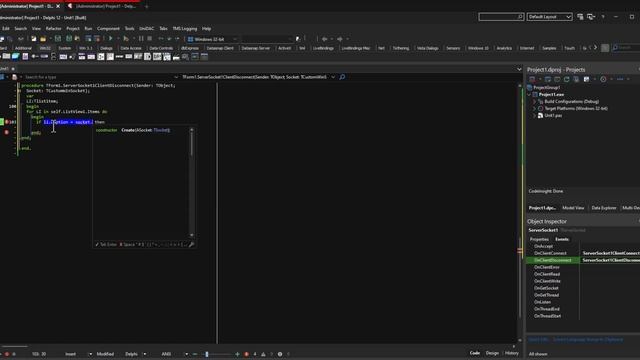640x360 pixels.
Task: Collapse the Project1.exe tree node
Action: click(530, 94)
